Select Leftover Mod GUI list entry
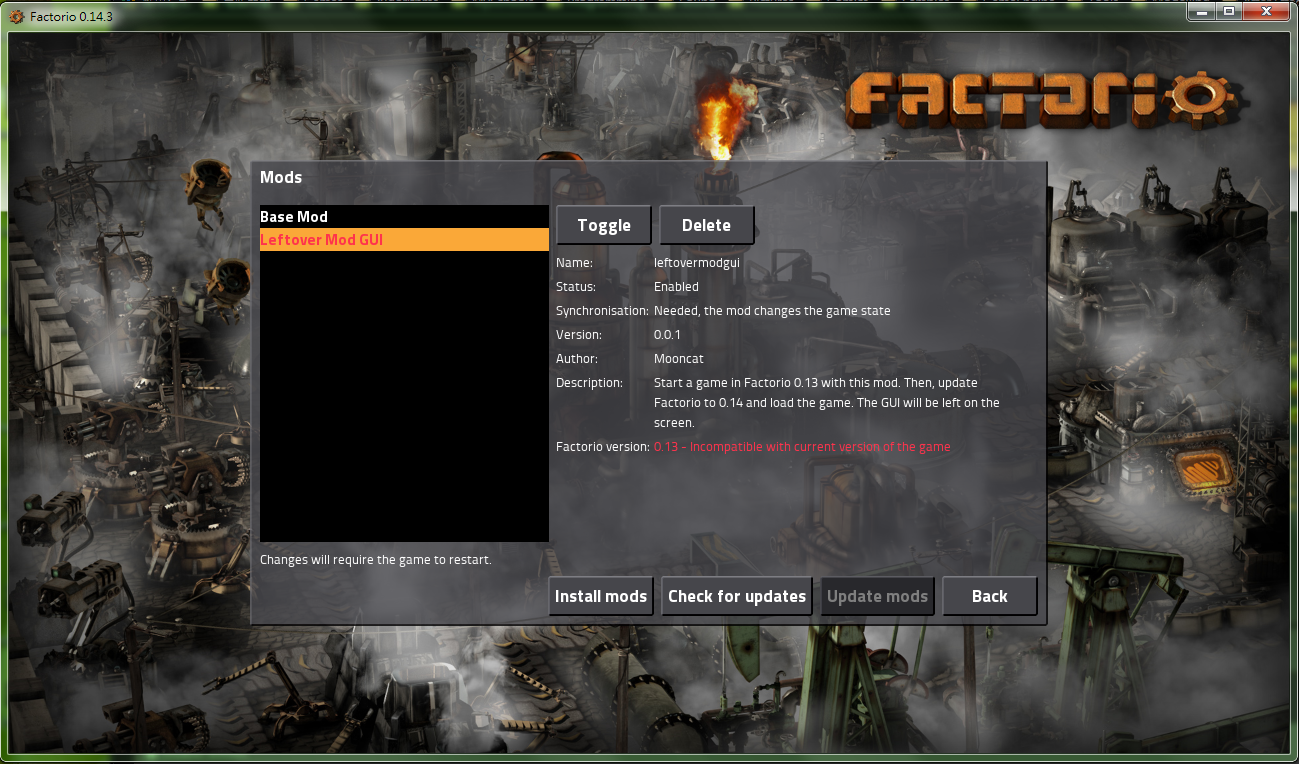 tap(404, 240)
